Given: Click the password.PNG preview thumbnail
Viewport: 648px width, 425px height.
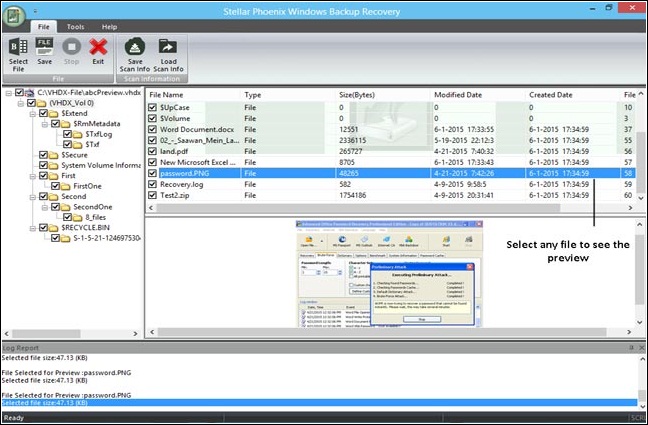Looking at the screenshot, I should (x=389, y=273).
